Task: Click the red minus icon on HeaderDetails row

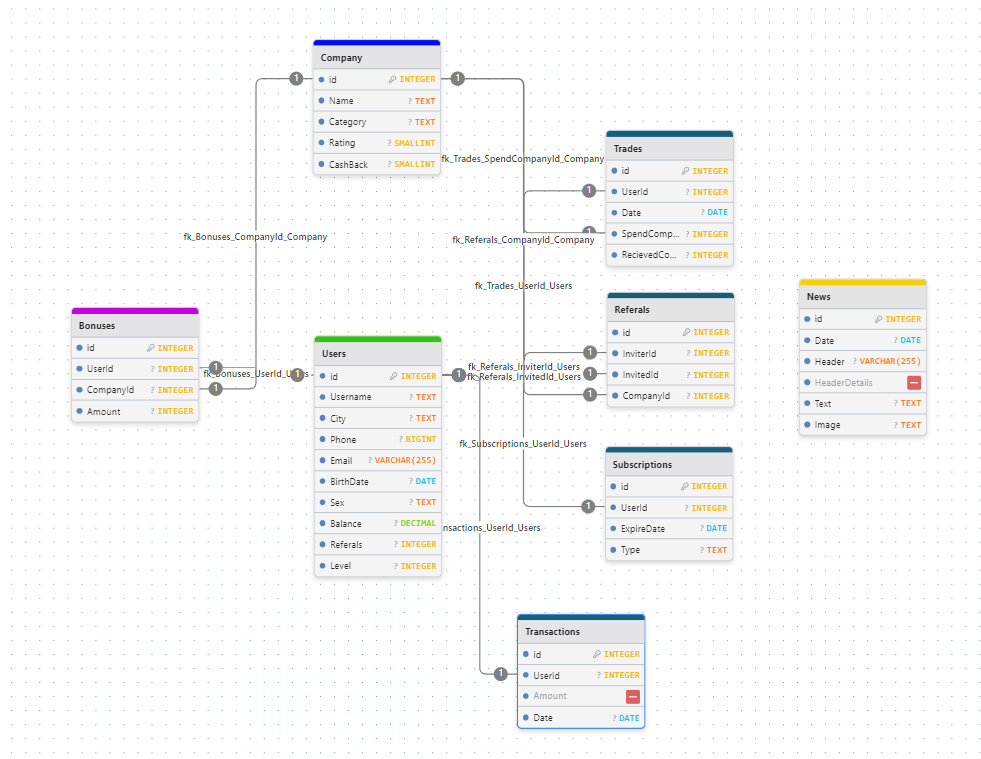Action: pos(914,383)
